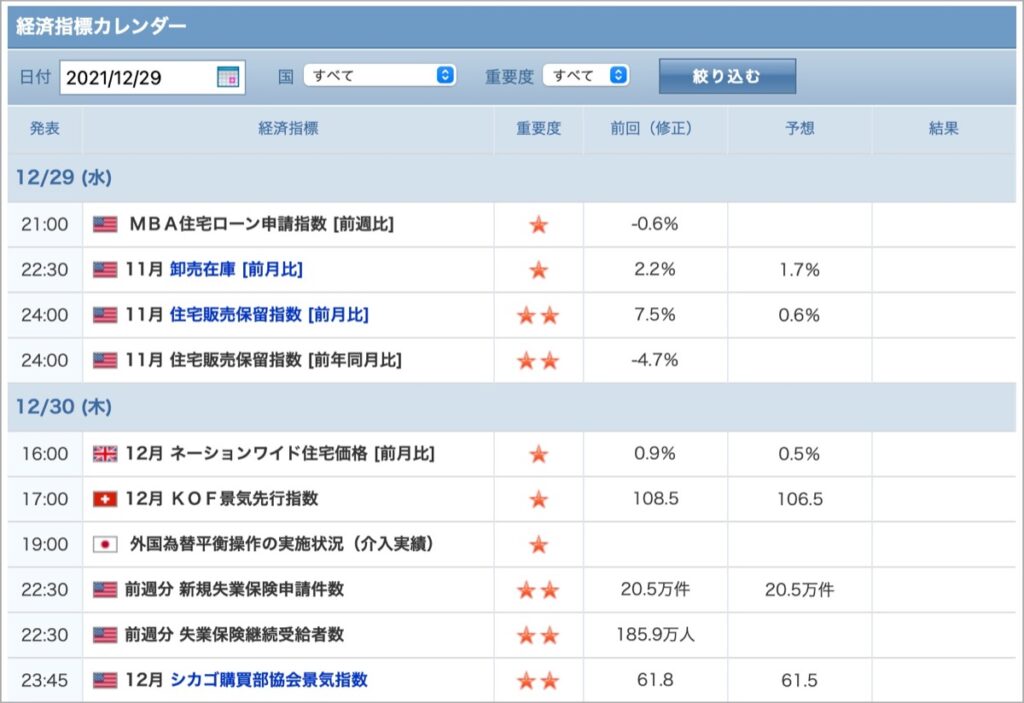Click the 12/30 (木) date heading
This screenshot has height=703, width=1024.
pos(64,407)
